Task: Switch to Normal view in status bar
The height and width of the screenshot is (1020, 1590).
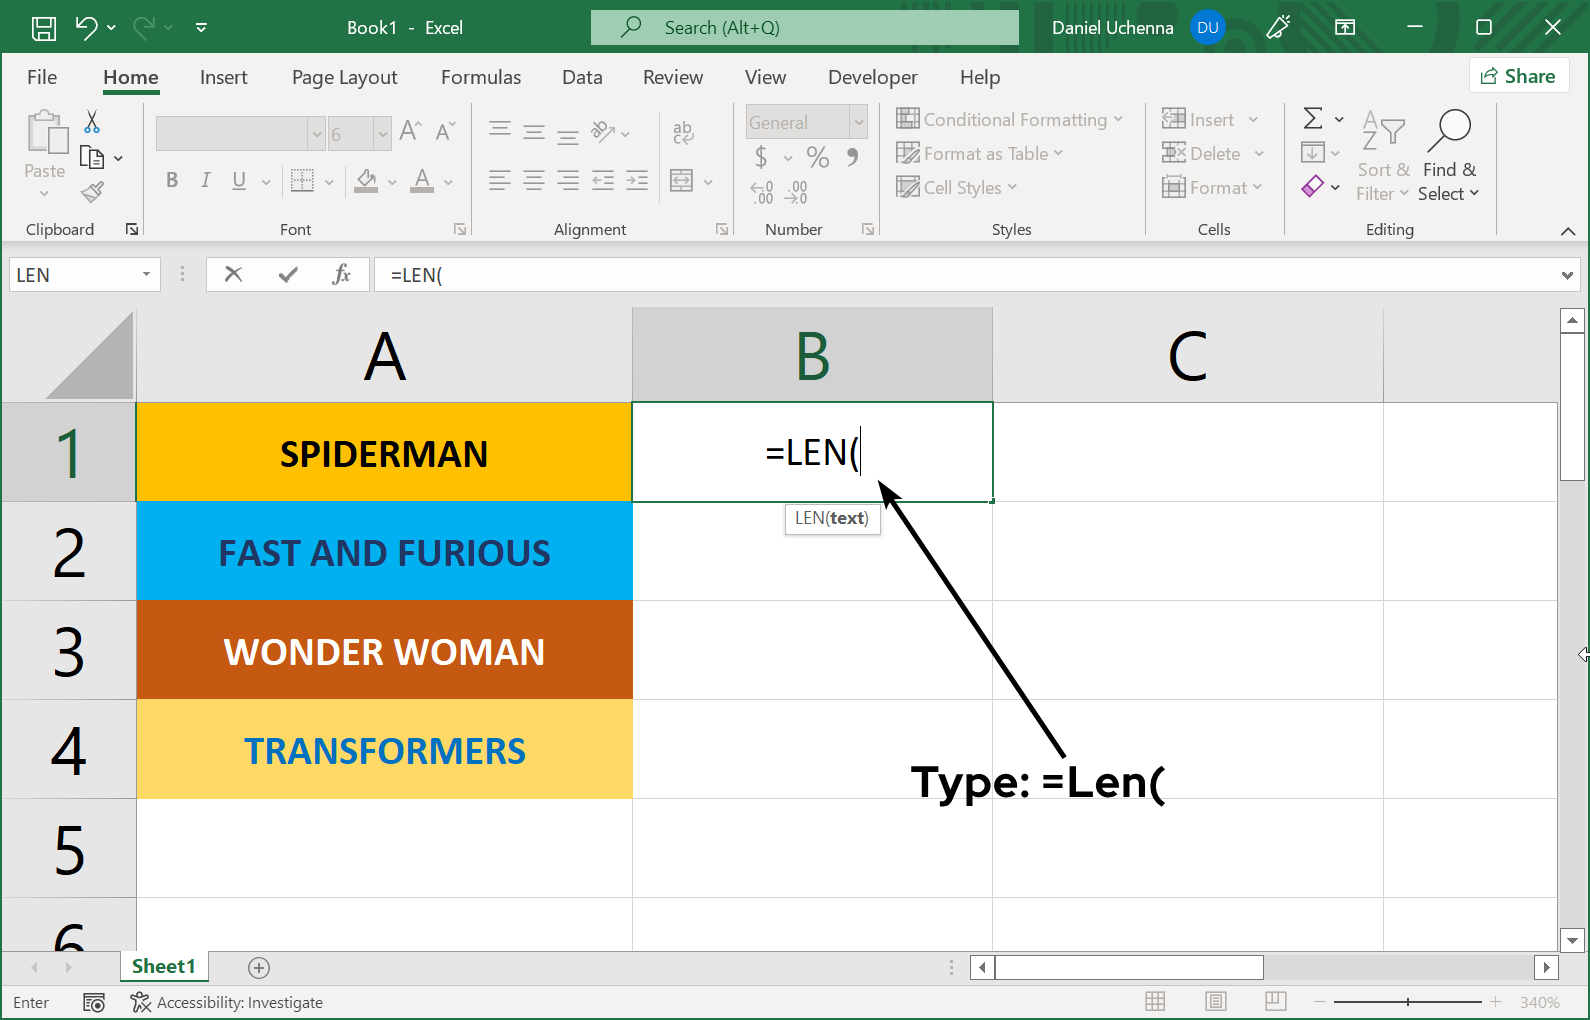Action: pyautogui.click(x=1155, y=1001)
